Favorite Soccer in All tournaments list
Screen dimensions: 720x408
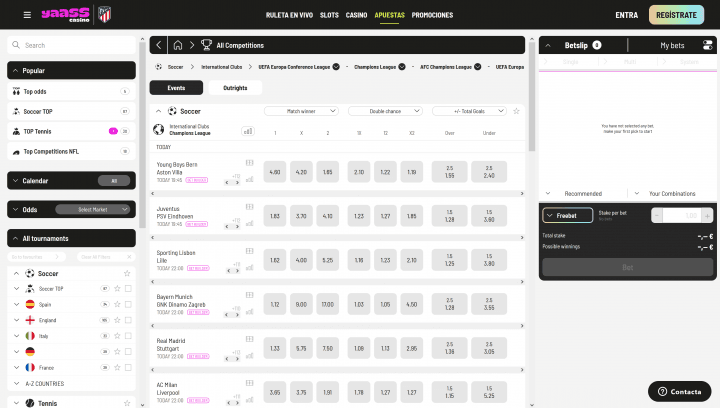click(127, 273)
